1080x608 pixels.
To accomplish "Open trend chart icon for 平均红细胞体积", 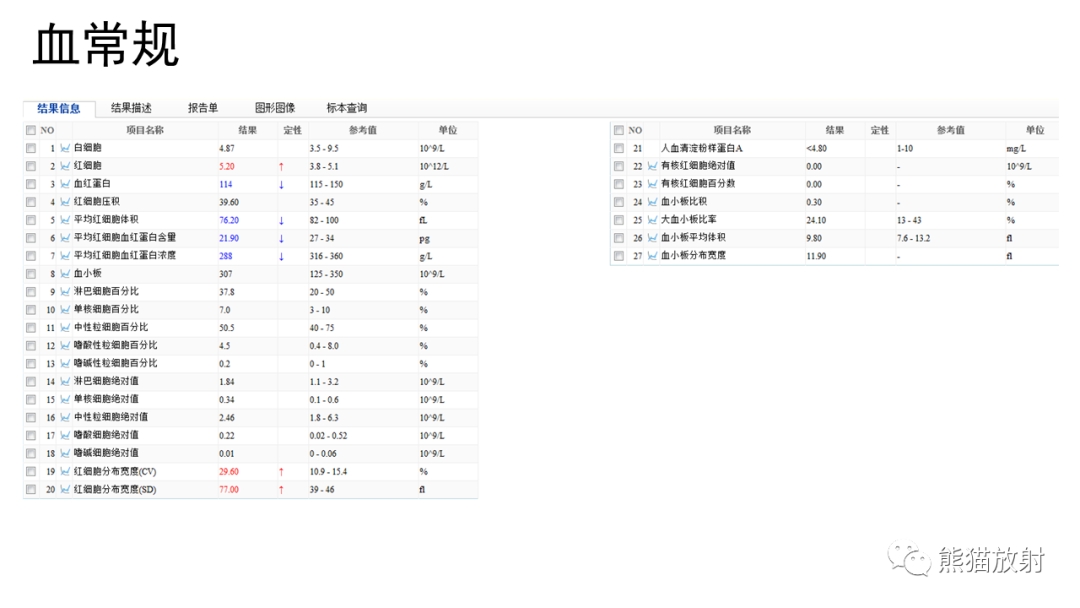I will tap(65, 220).
